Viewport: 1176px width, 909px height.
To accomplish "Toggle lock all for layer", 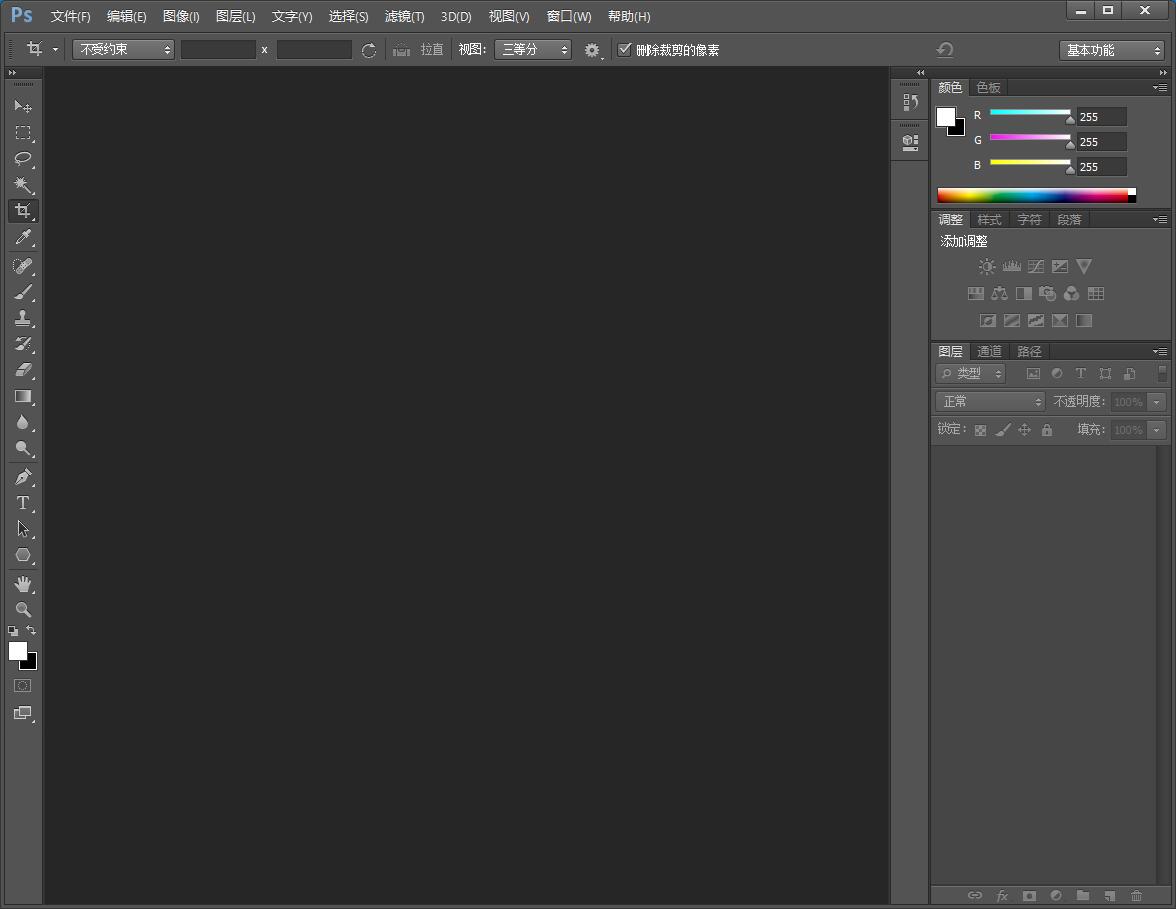I will click(1047, 430).
